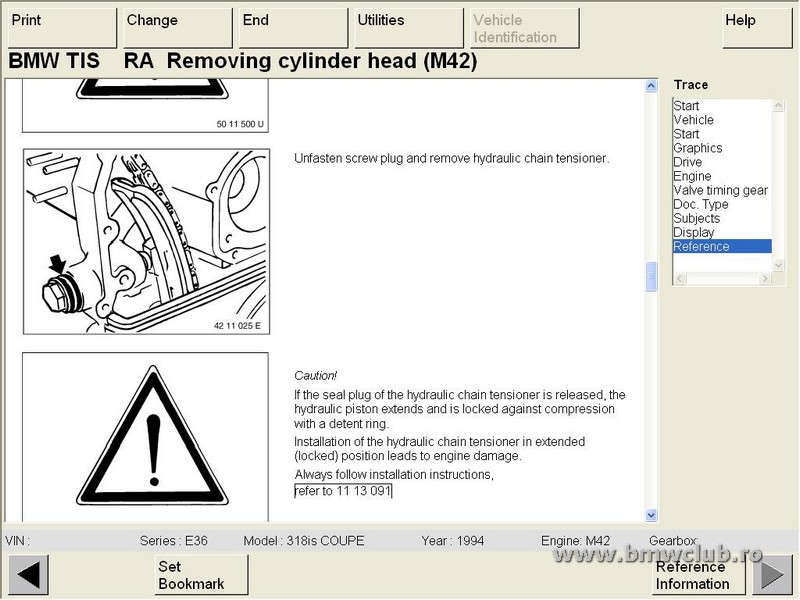Click the back arrow navigation icon

[x=28, y=576]
